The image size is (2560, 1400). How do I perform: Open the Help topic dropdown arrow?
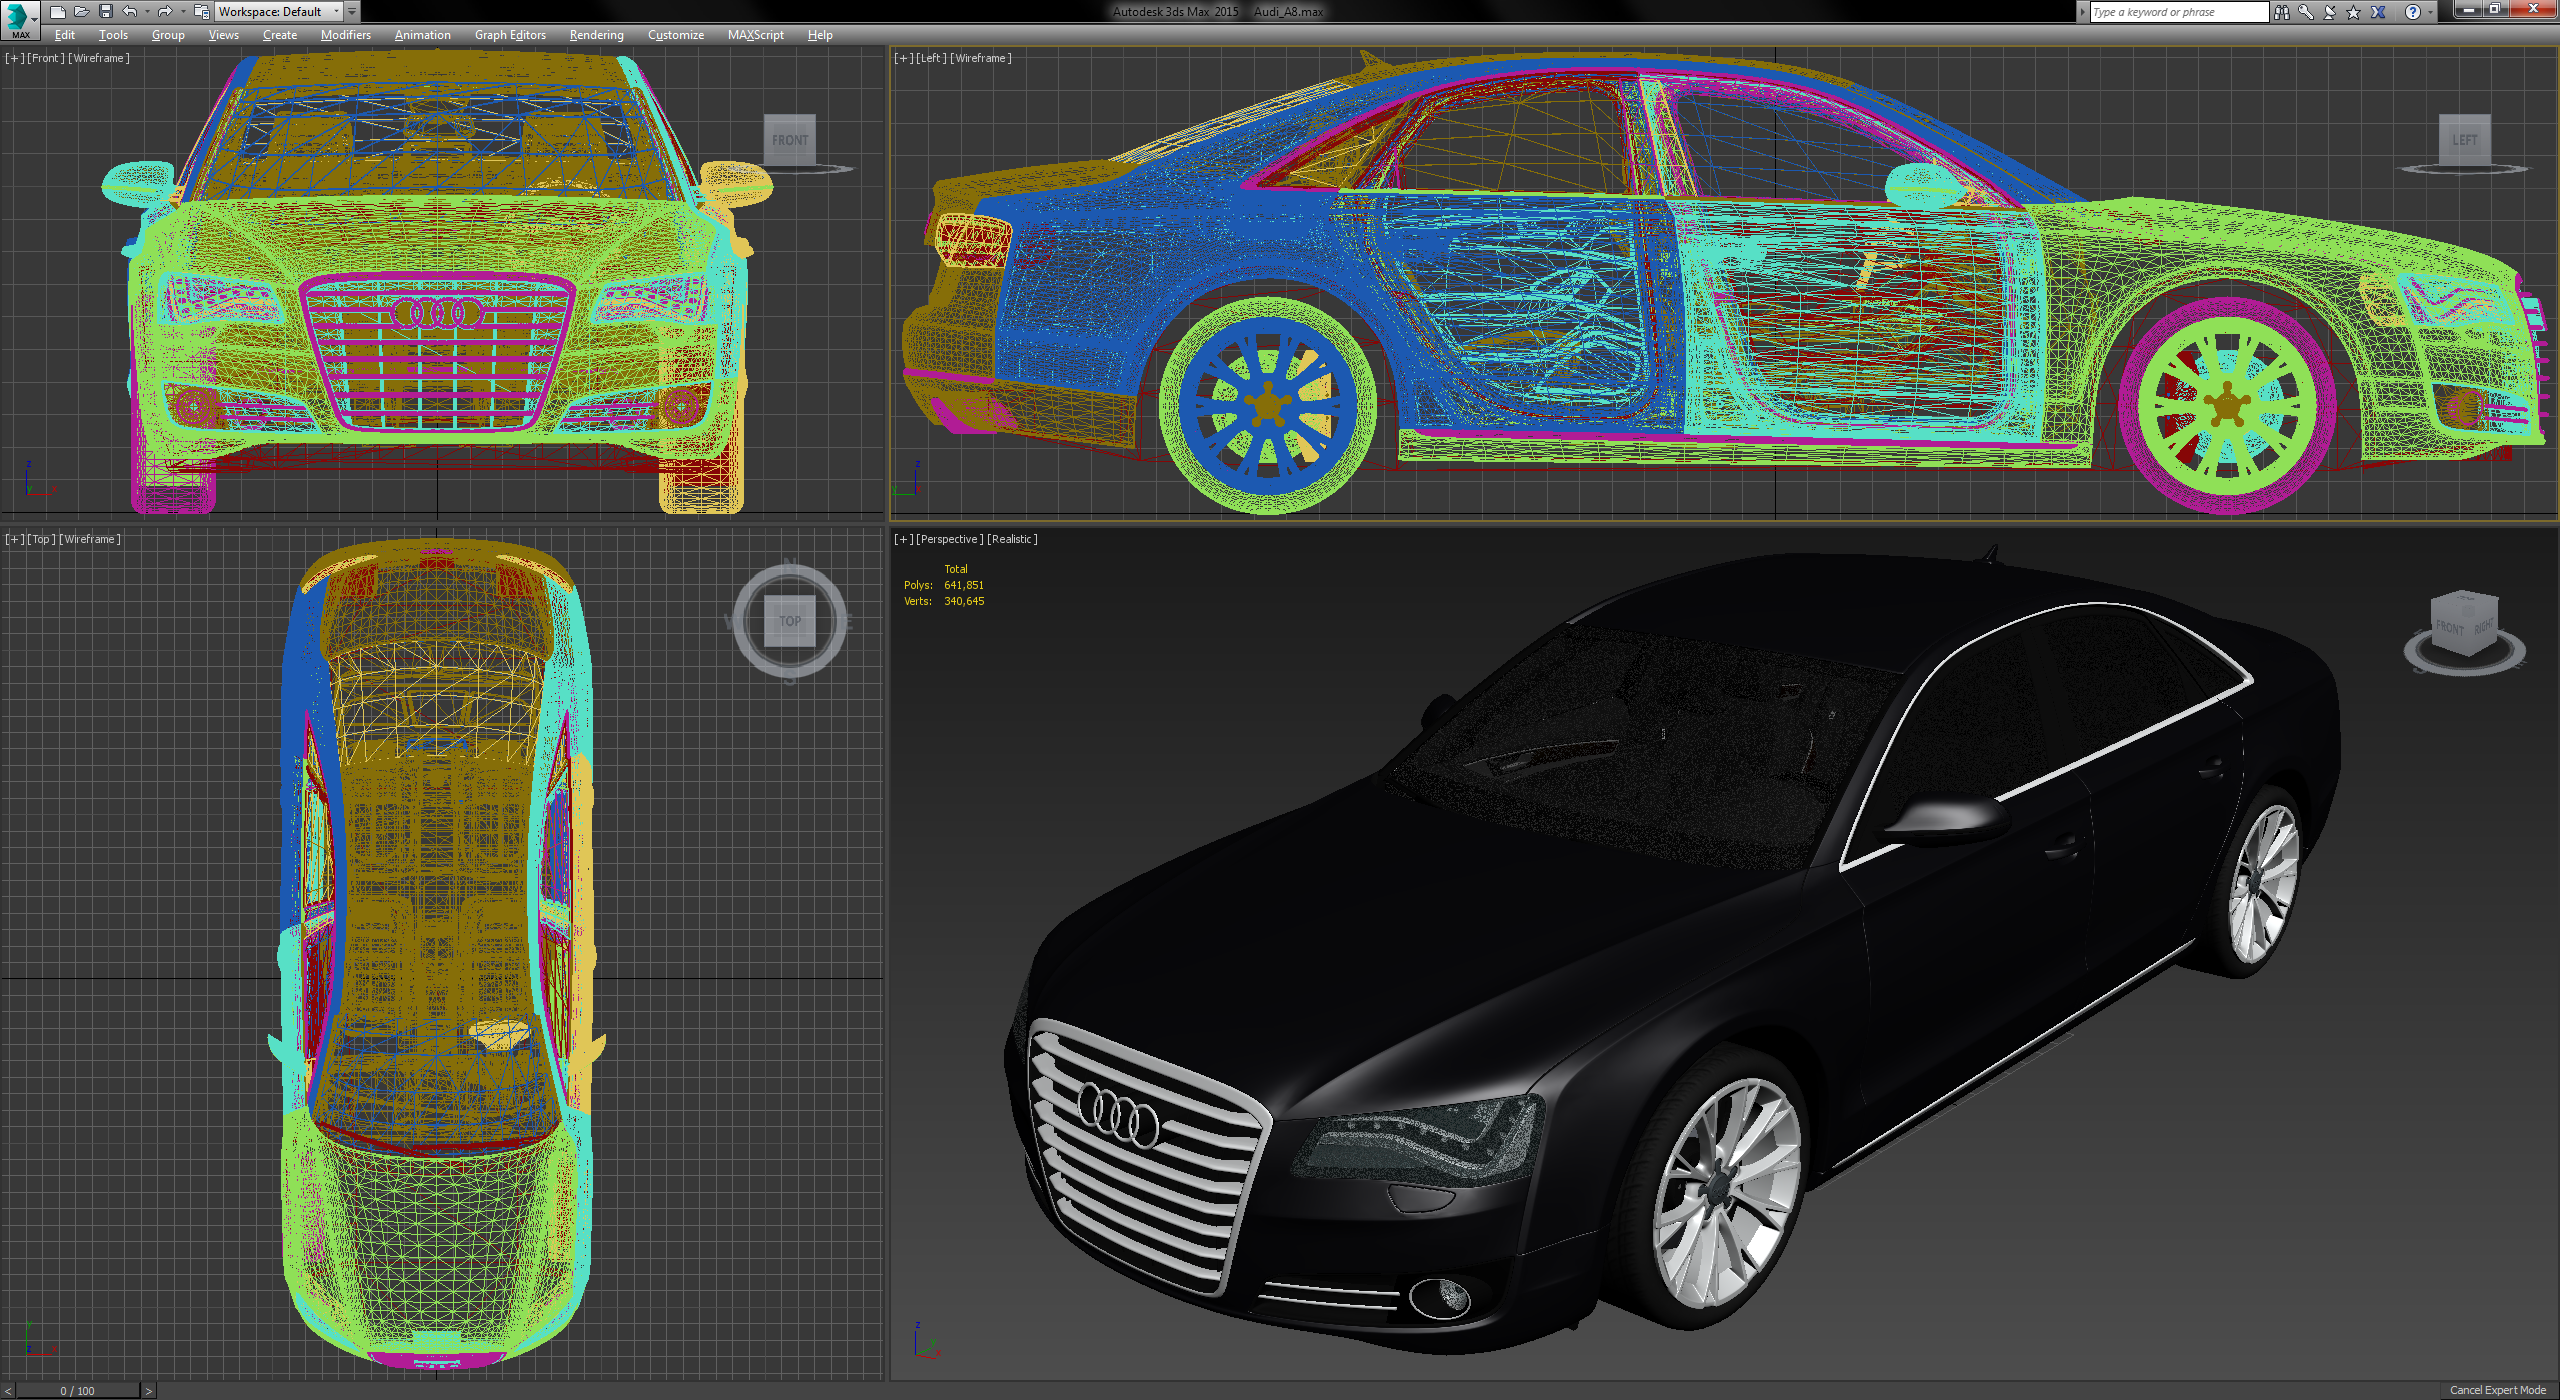point(2430,12)
